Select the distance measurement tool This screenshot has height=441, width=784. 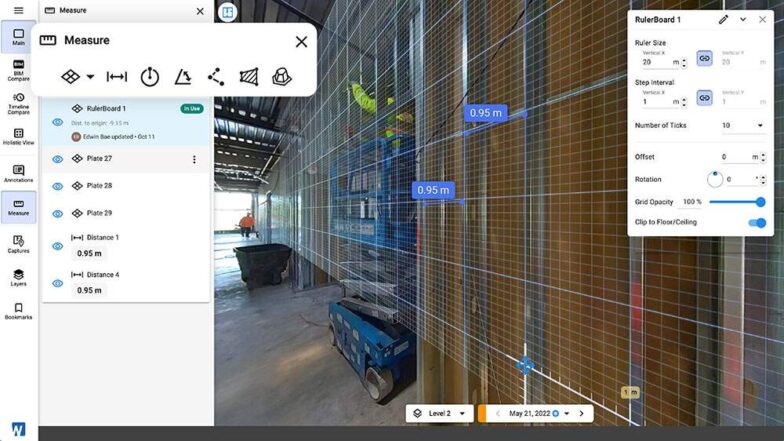117,77
